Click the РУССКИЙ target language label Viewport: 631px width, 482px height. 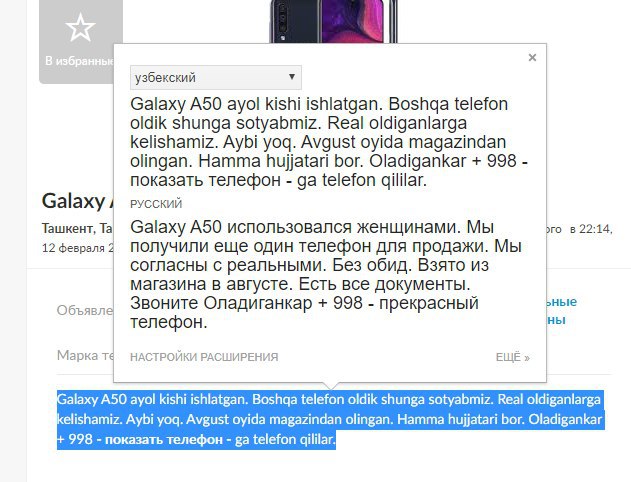(x=156, y=204)
